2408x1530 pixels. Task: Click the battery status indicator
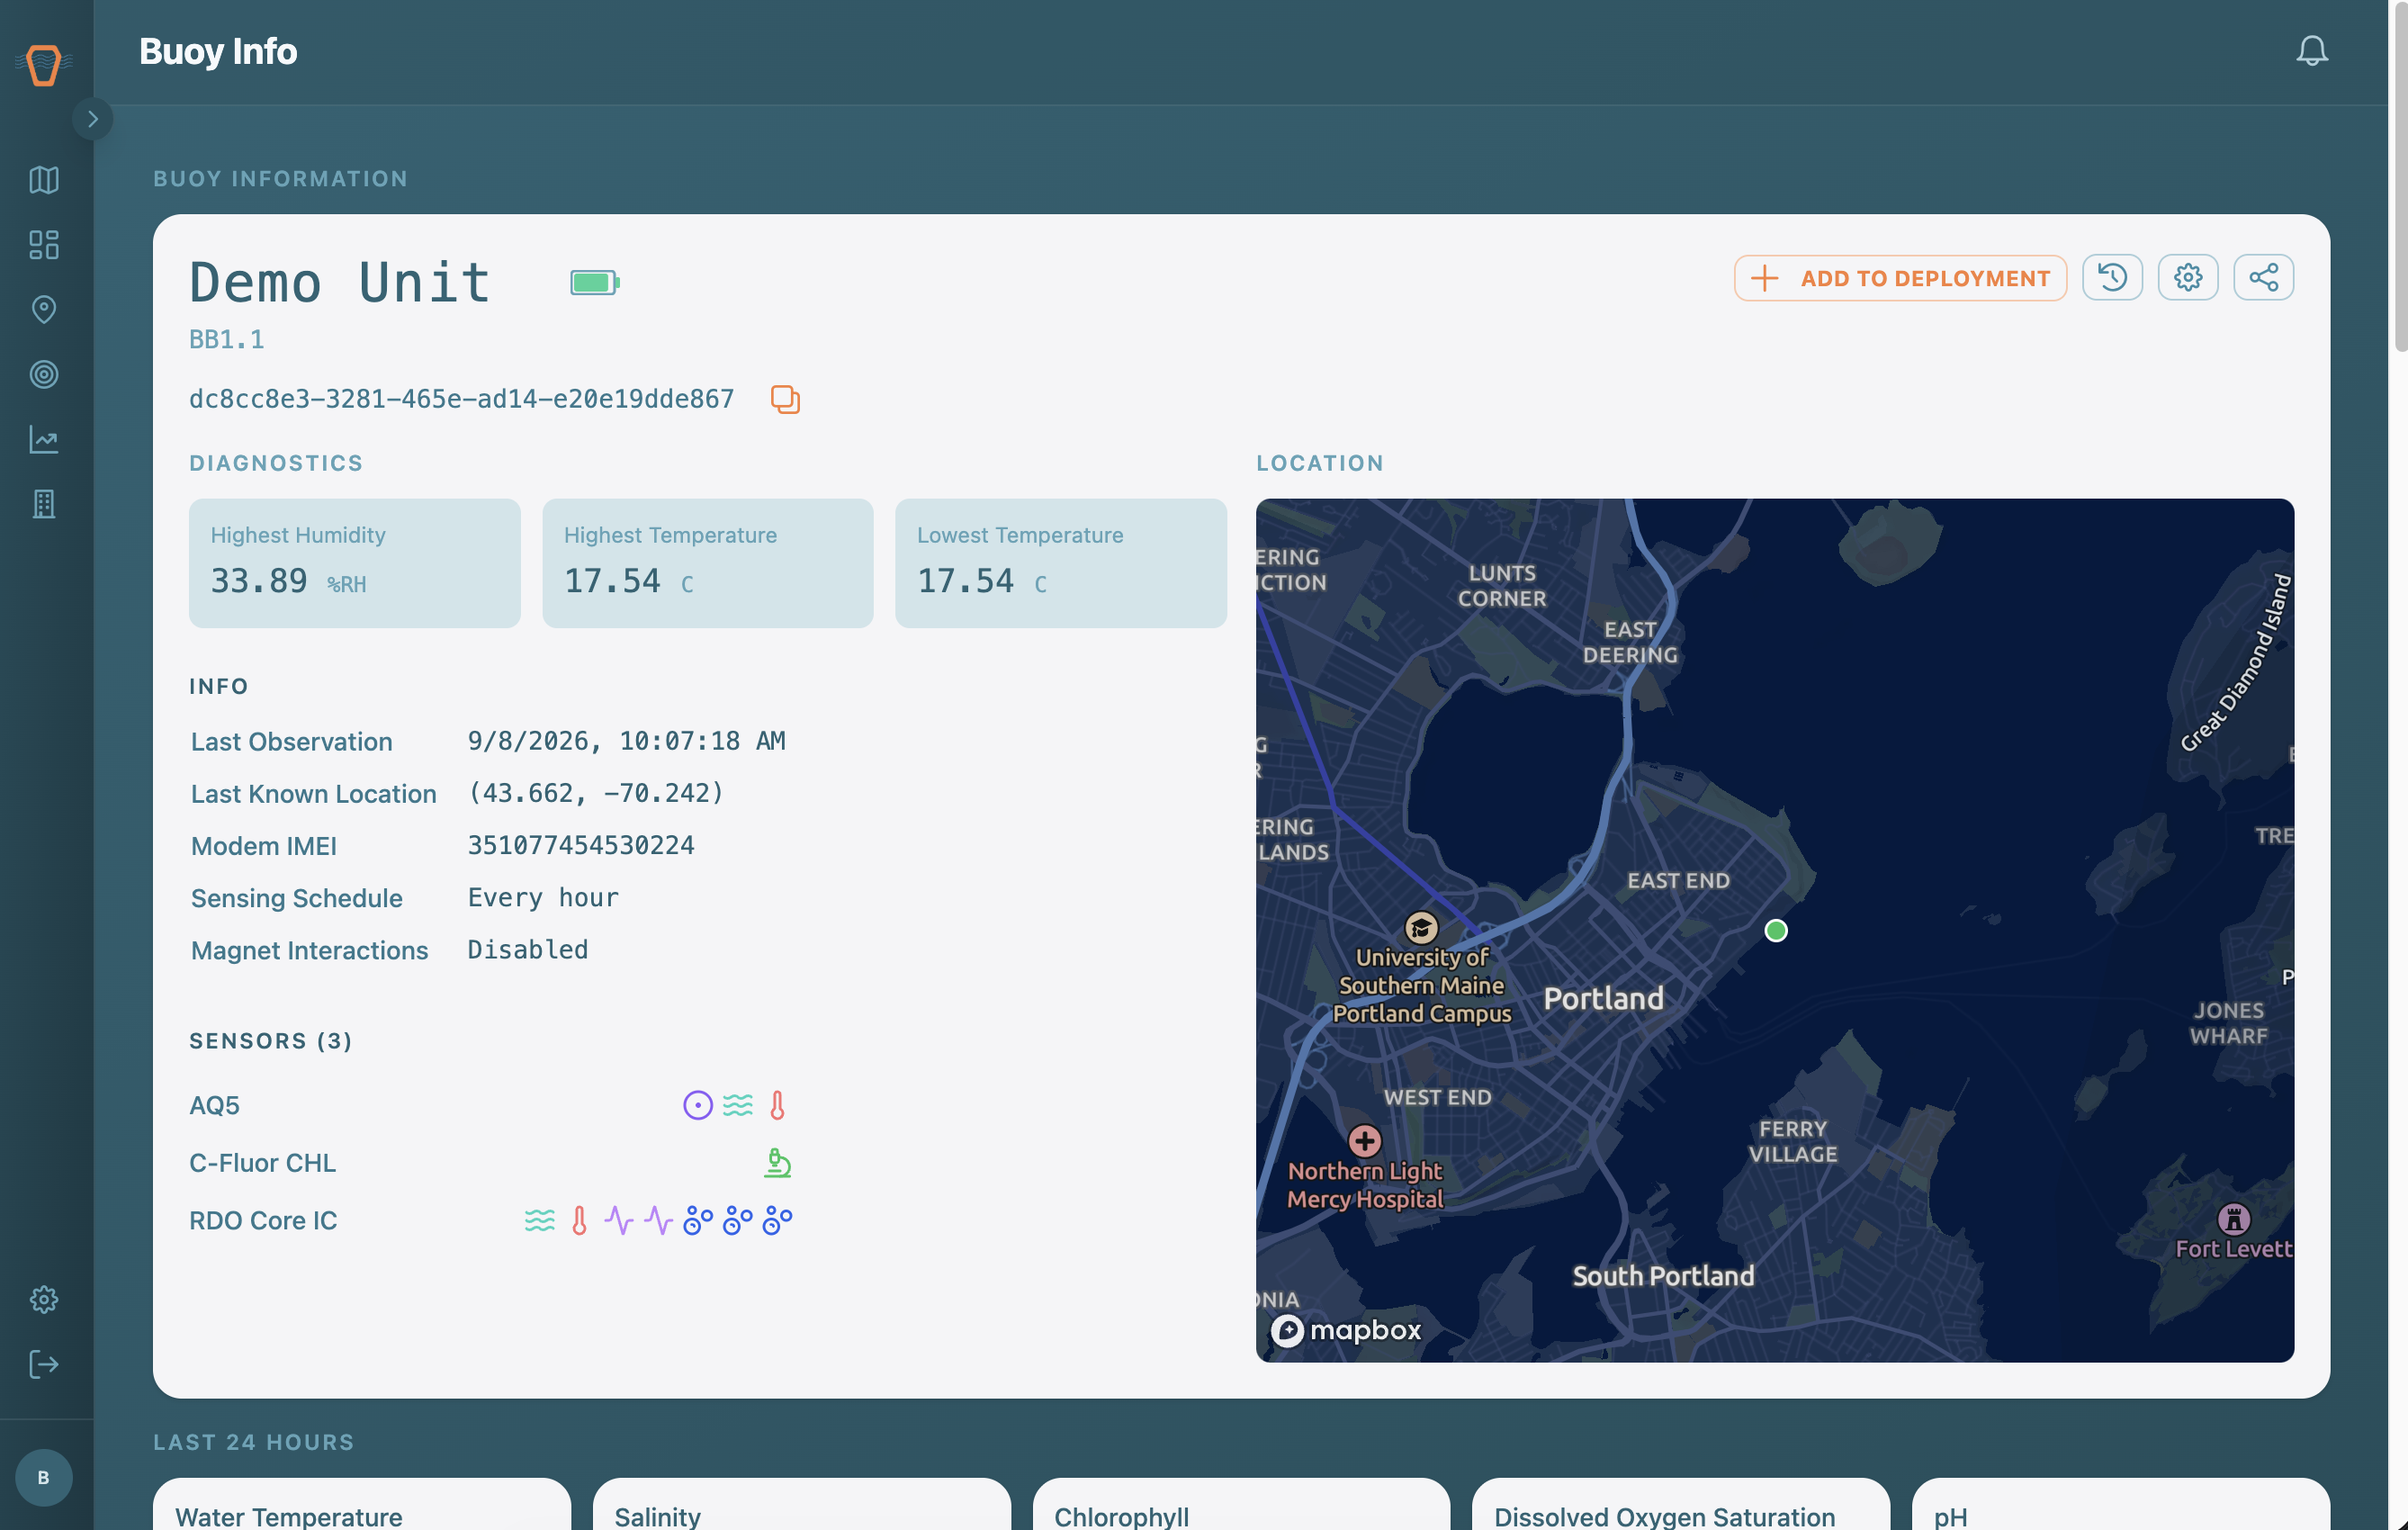coord(595,283)
